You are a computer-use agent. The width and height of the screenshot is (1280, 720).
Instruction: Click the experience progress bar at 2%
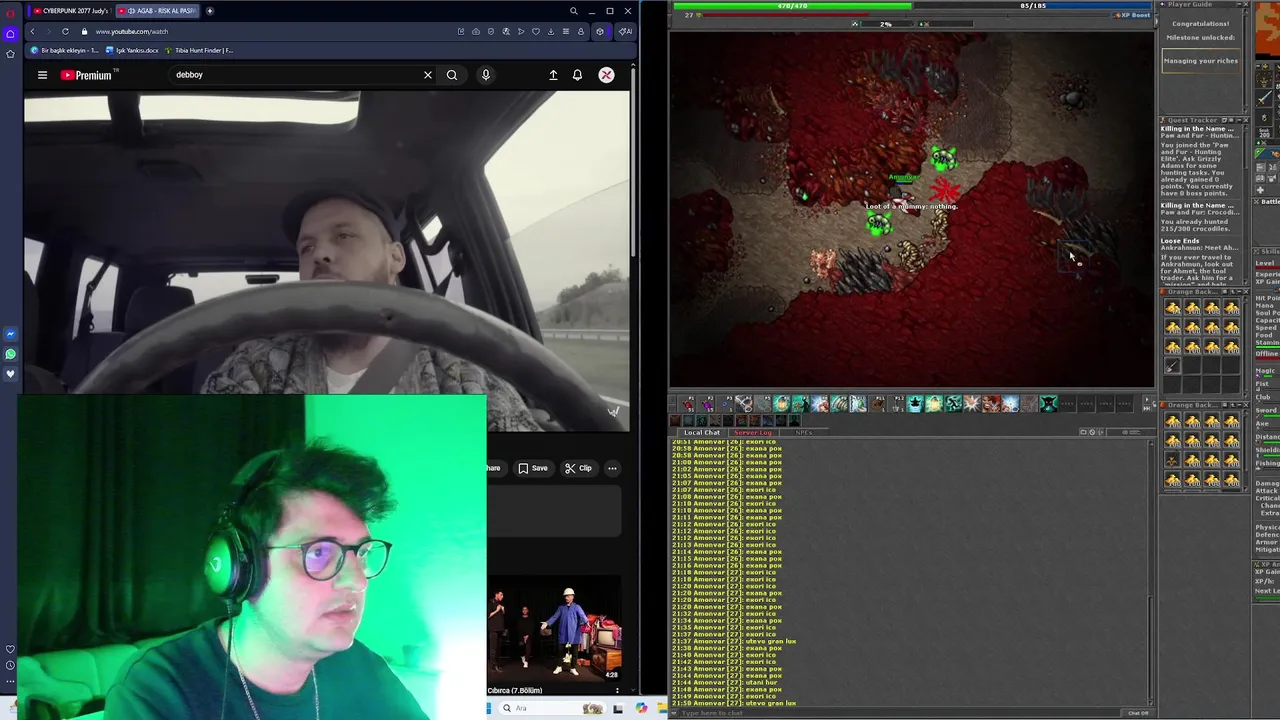point(885,24)
